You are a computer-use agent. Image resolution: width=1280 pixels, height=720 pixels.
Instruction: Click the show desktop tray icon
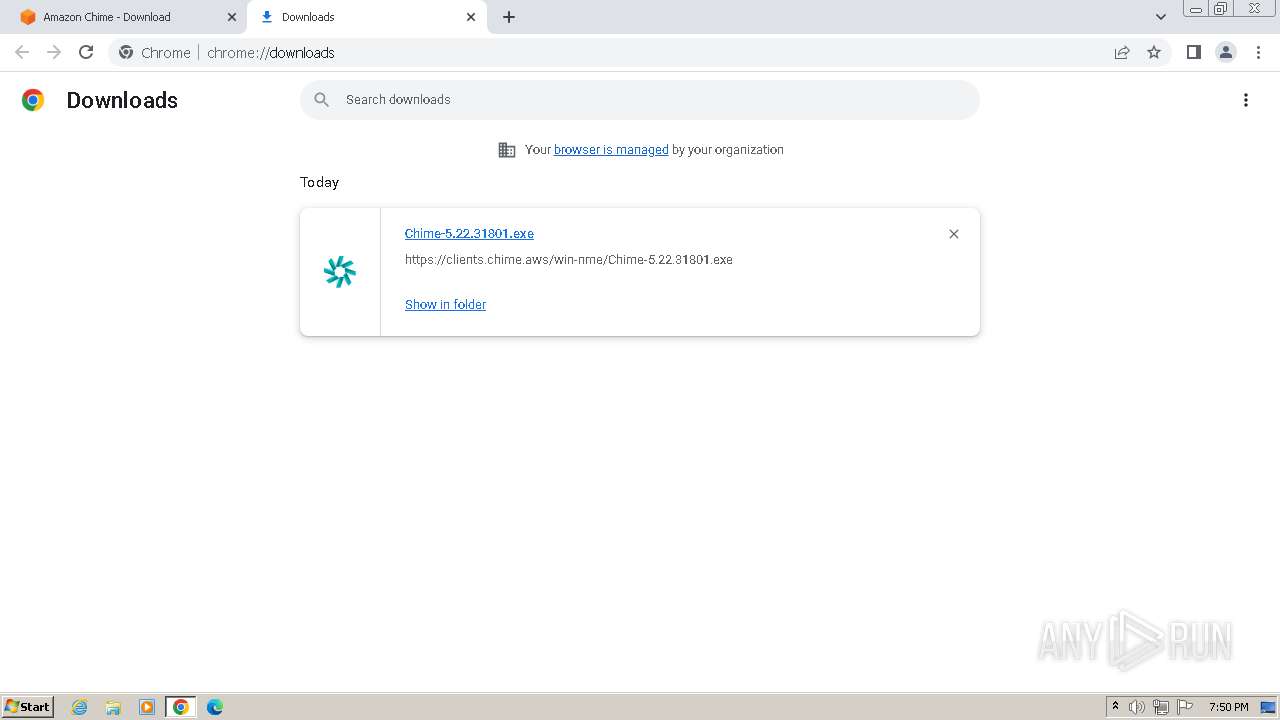(1268, 707)
